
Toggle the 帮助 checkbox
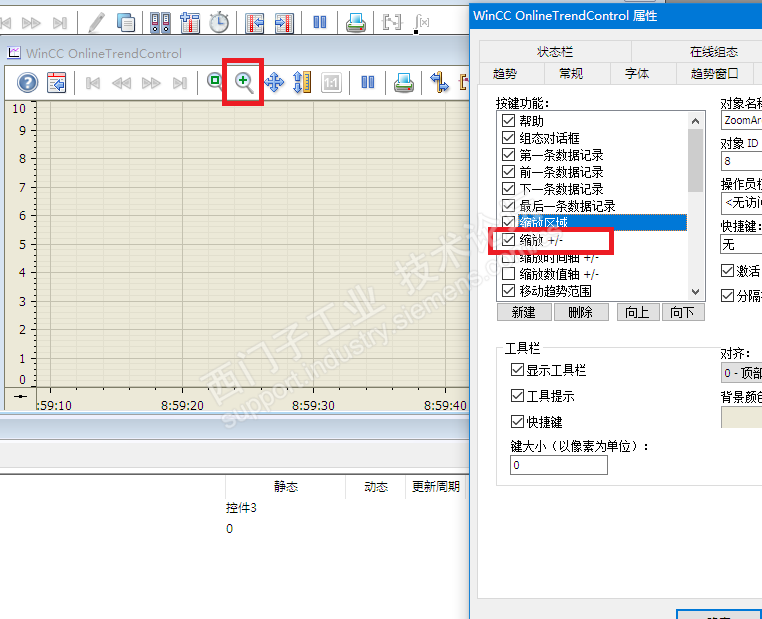pyautogui.click(x=508, y=120)
